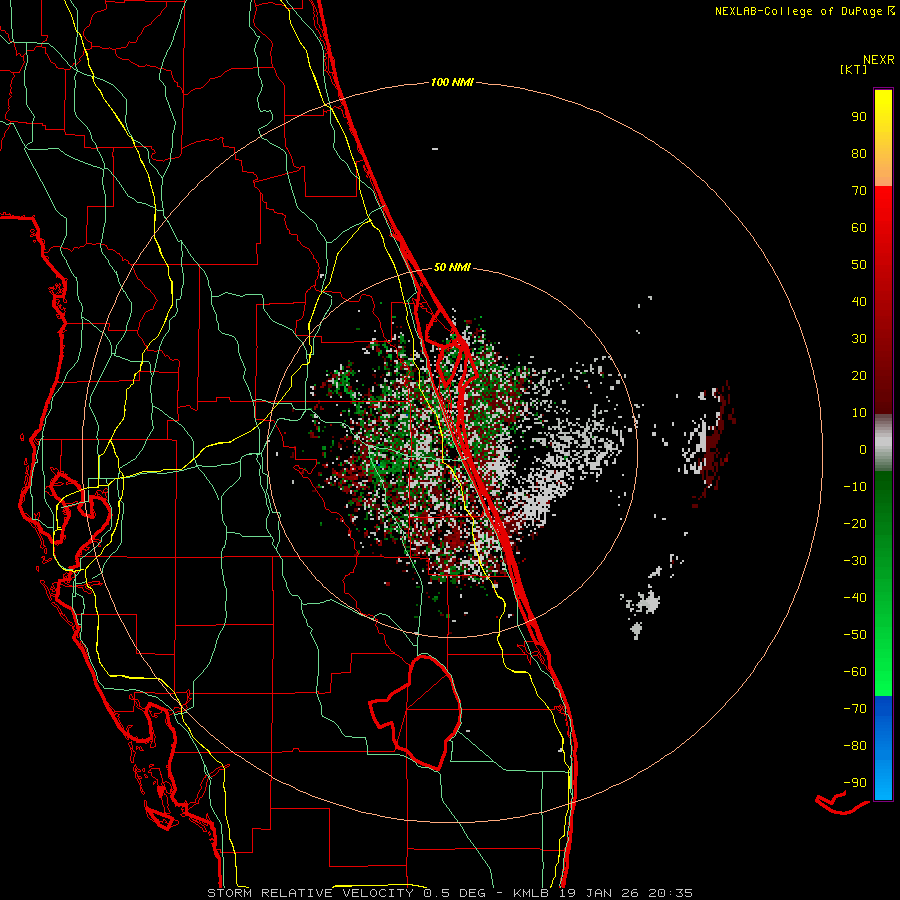
Task: Click the NEXR label above the color scale
Action: pos(878,60)
